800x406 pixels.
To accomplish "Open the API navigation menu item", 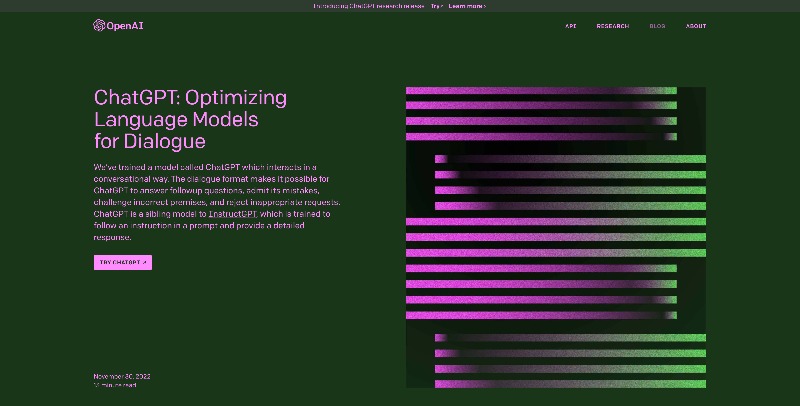I will (x=570, y=26).
